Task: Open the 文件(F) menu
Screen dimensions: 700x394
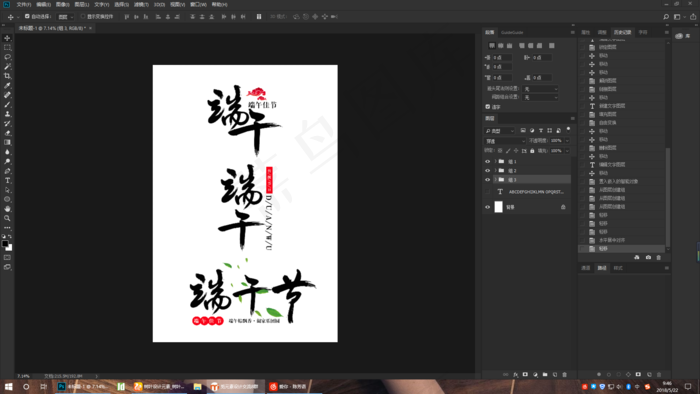Action: click(x=24, y=4)
